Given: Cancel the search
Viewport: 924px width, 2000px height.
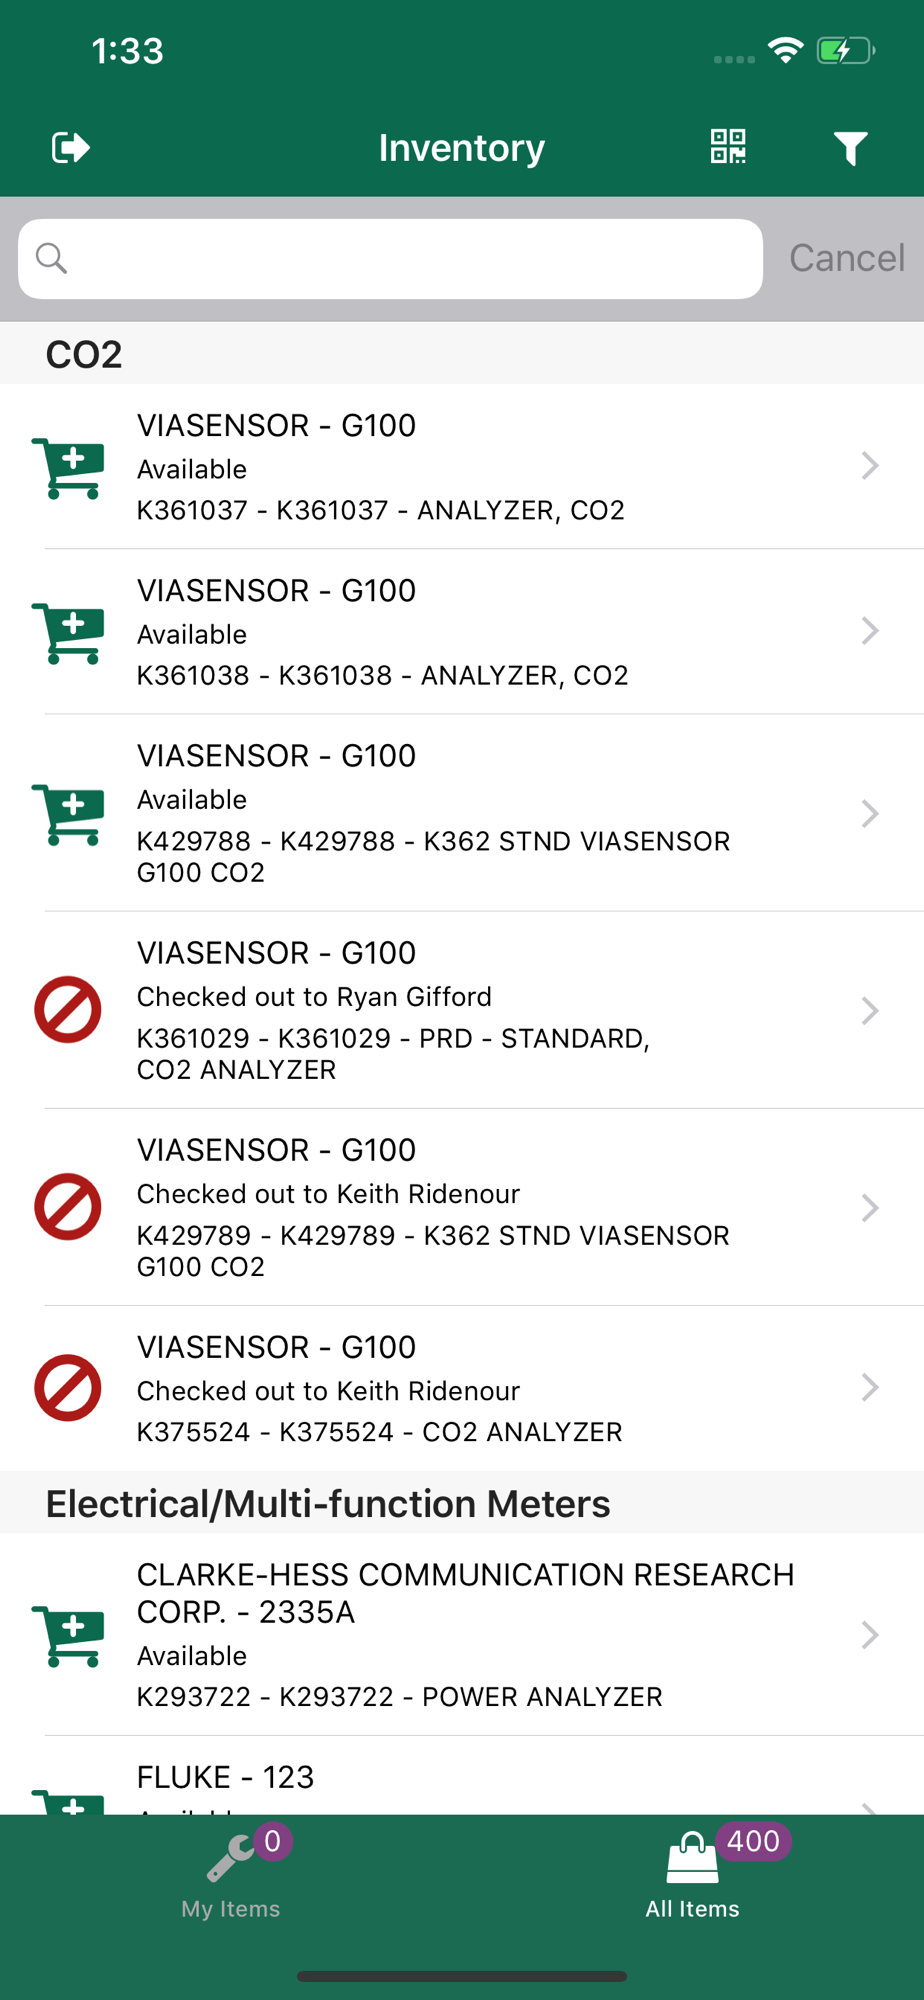Looking at the screenshot, I should [847, 258].
